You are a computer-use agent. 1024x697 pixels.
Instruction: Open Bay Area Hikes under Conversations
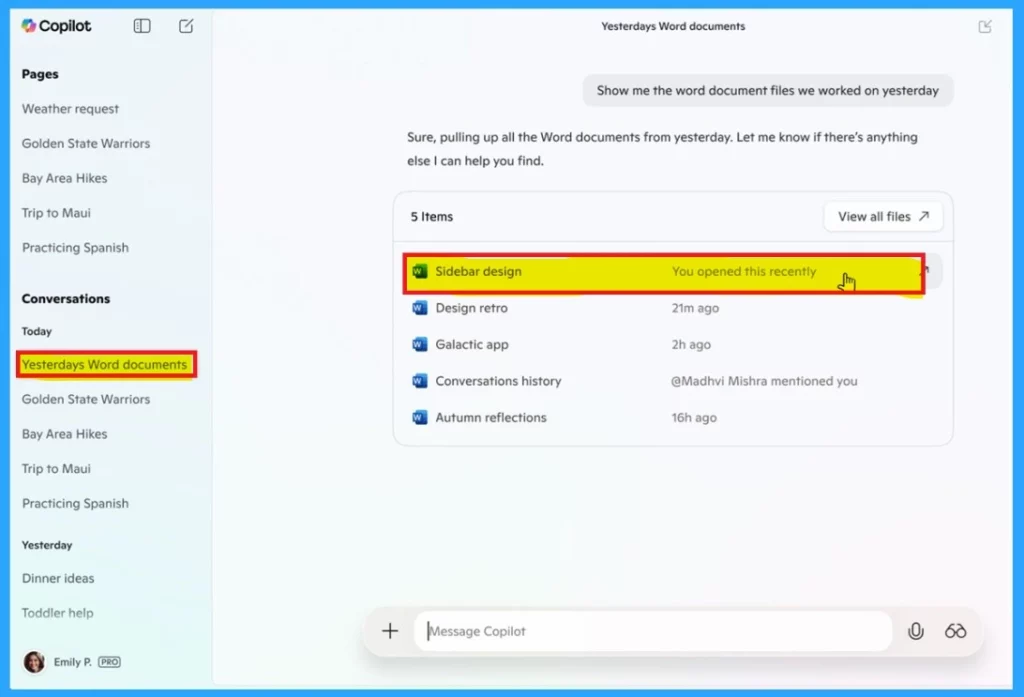click(65, 434)
